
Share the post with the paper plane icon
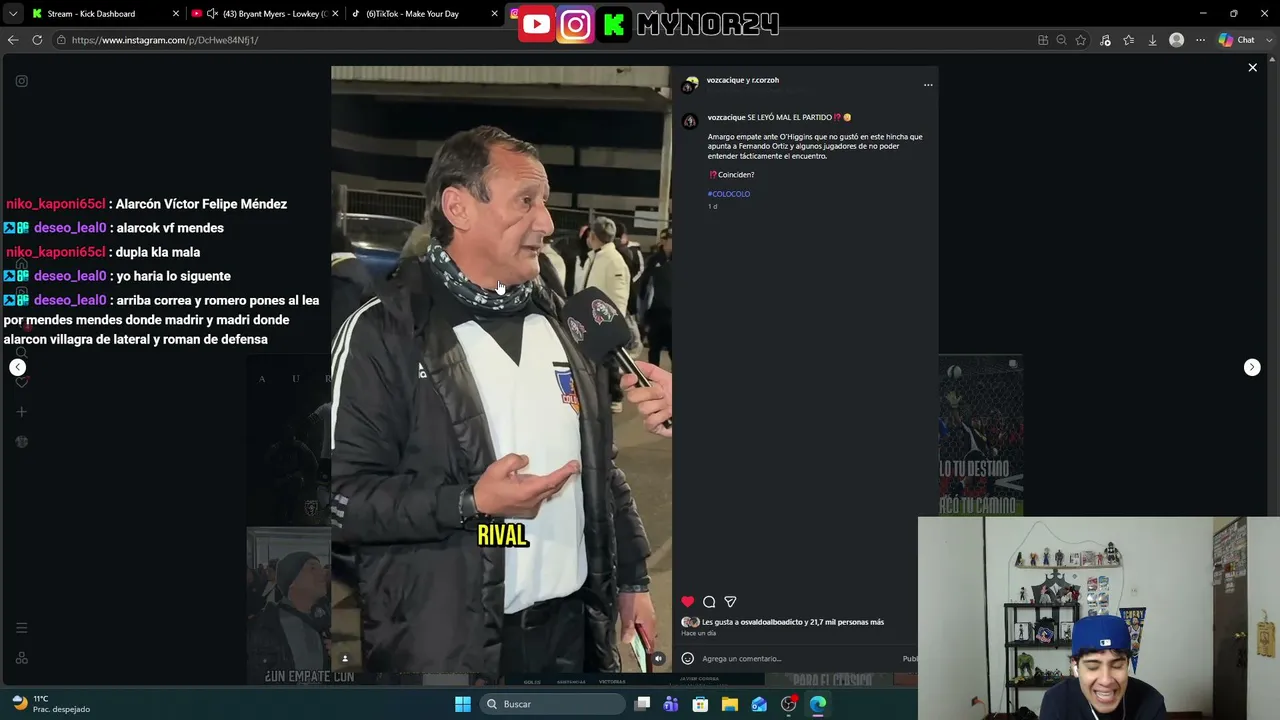[730, 602]
